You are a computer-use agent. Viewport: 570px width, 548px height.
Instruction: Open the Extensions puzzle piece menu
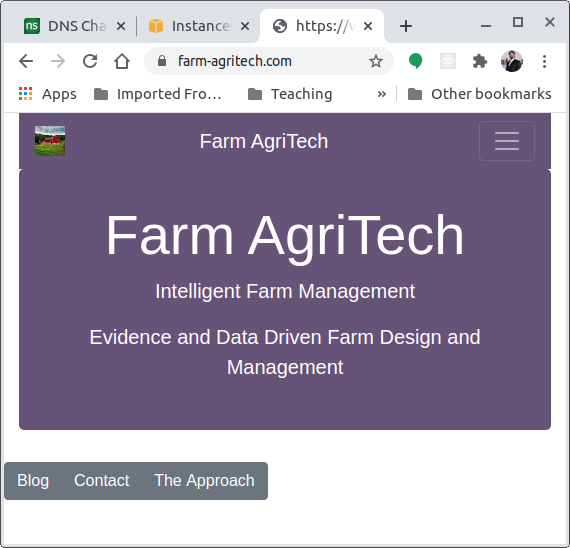[479, 61]
